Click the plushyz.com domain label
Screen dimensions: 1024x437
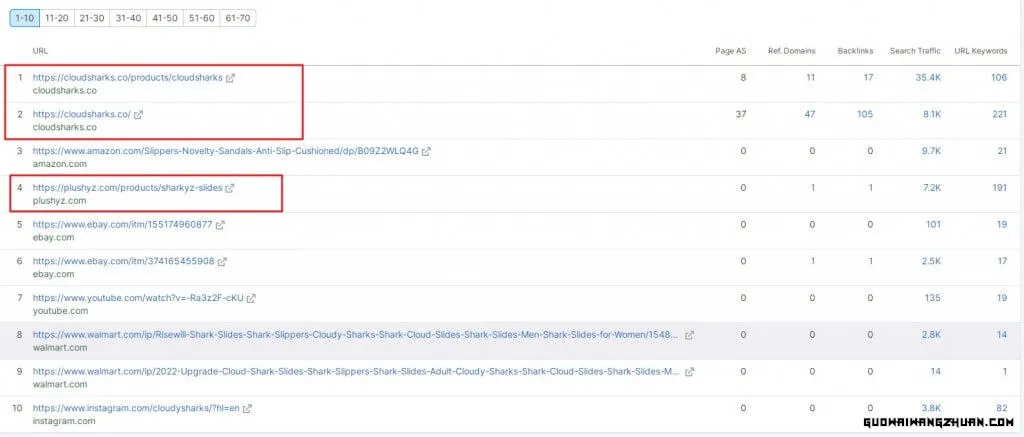[x=59, y=201]
